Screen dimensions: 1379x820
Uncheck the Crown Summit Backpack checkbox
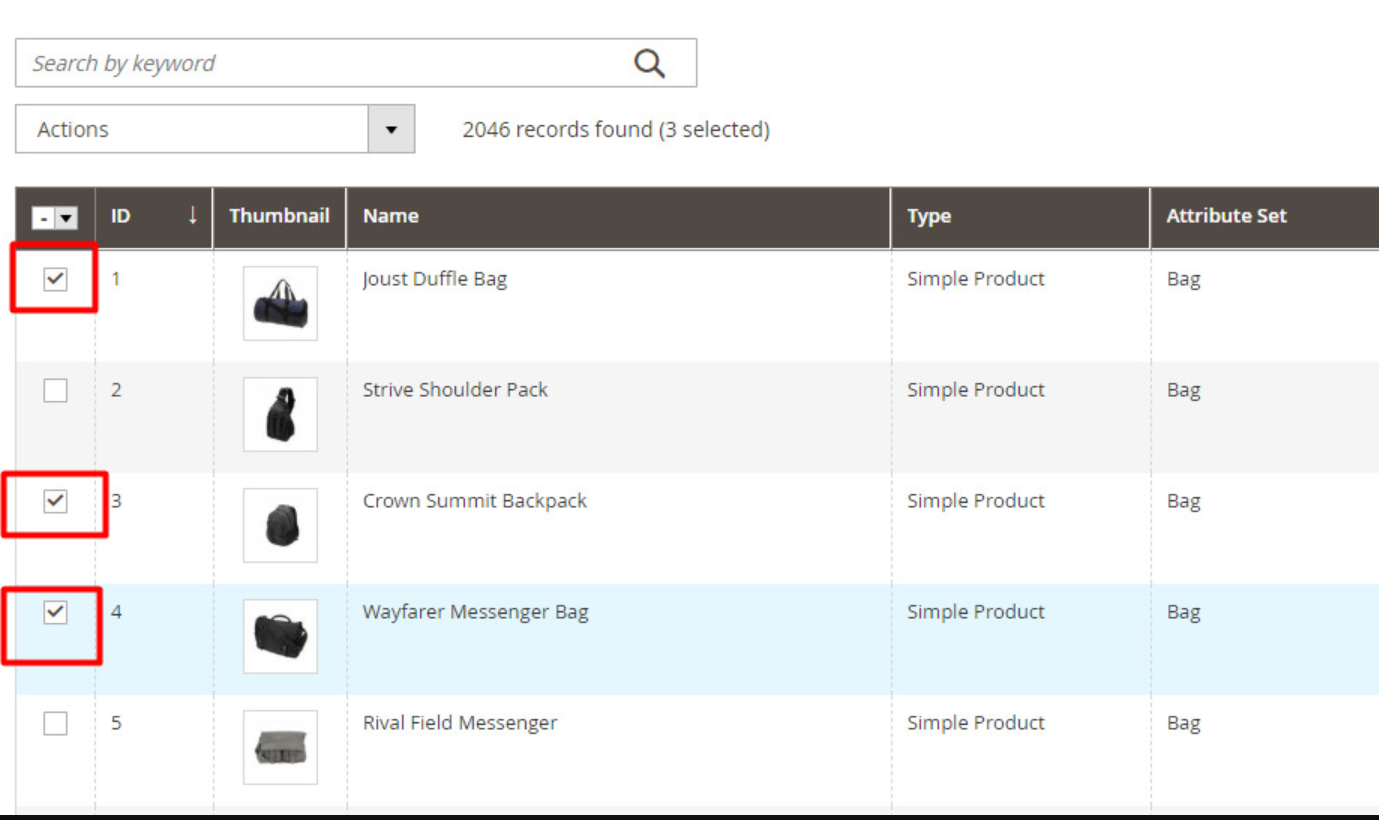tap(56, 502)
